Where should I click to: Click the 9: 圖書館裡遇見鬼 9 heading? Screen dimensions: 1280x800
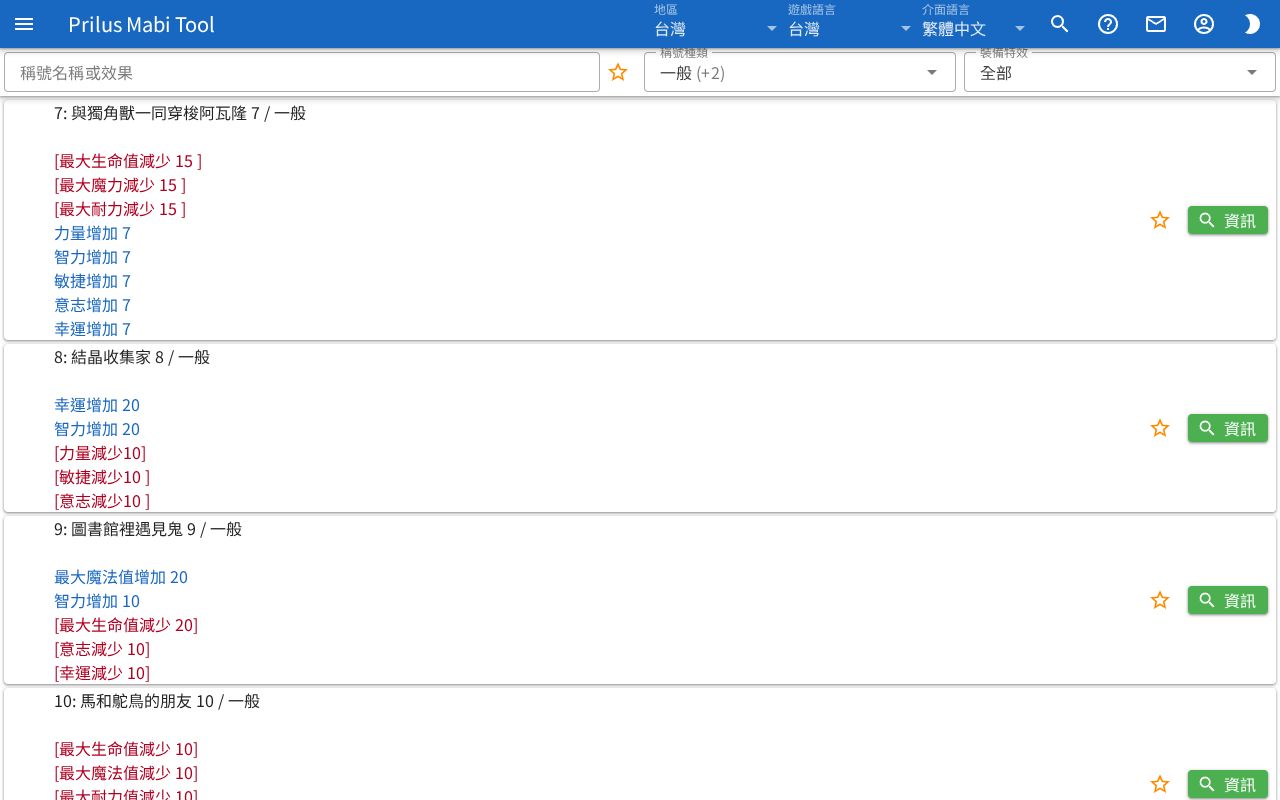148,529
